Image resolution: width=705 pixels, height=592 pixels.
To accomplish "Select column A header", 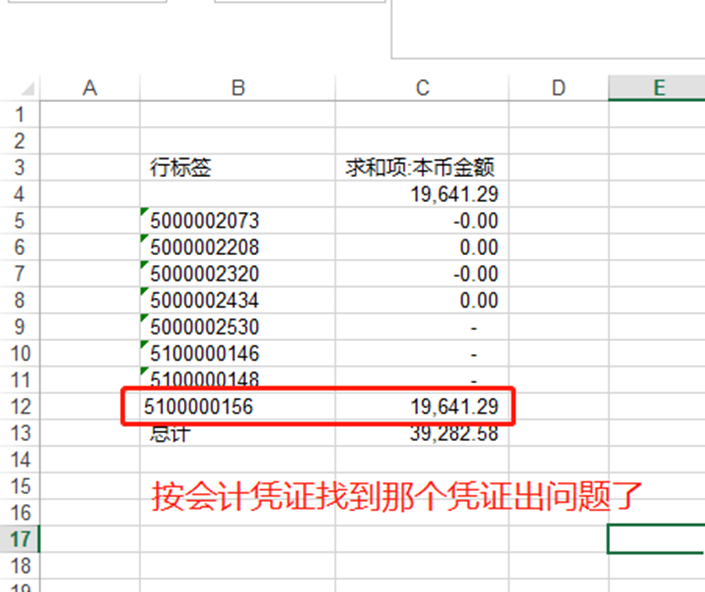I will (x=89, y=88).
